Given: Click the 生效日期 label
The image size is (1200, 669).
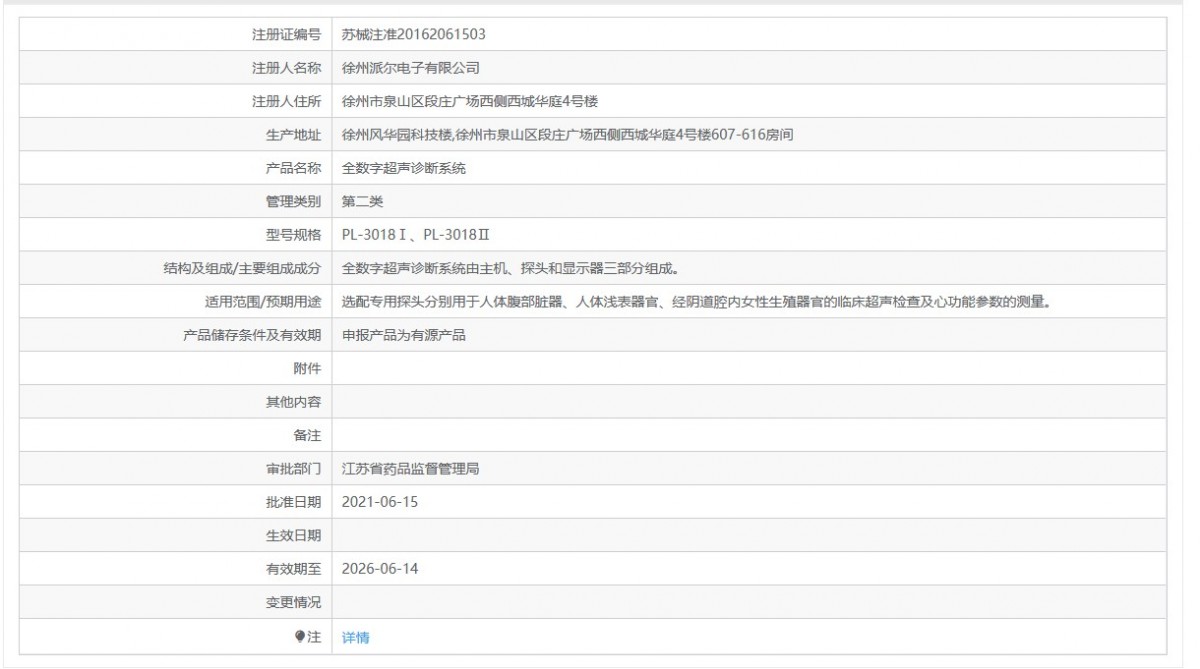Looking at the screenshot, I should 293,536.
